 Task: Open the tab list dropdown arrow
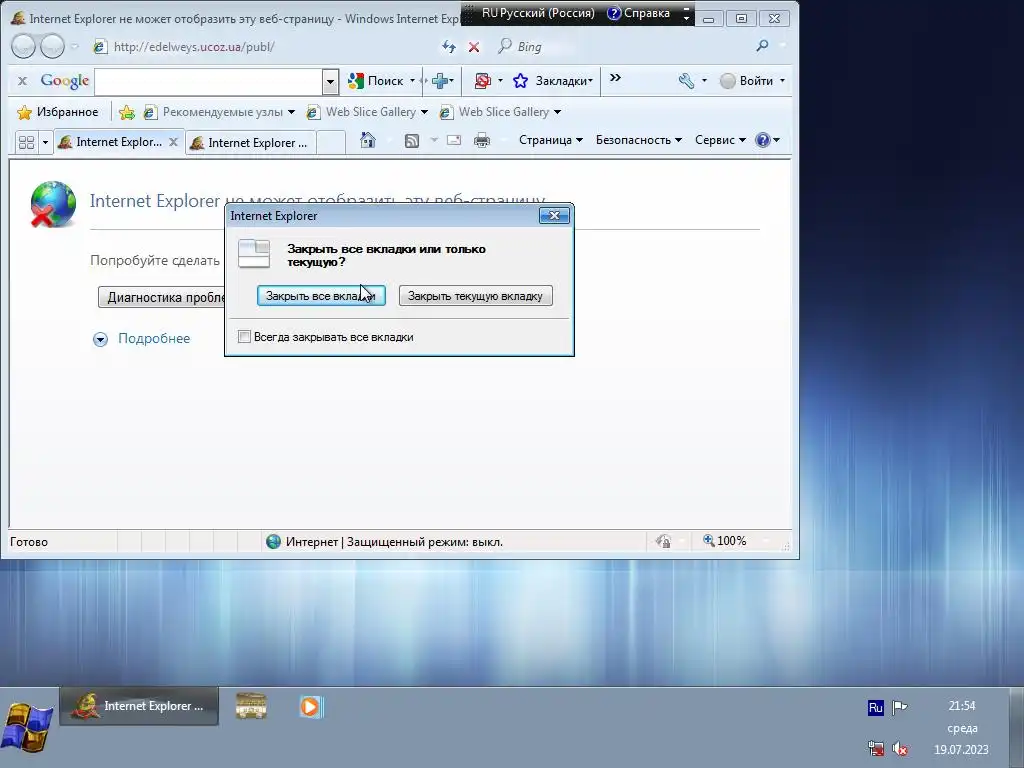pos(45,142)
